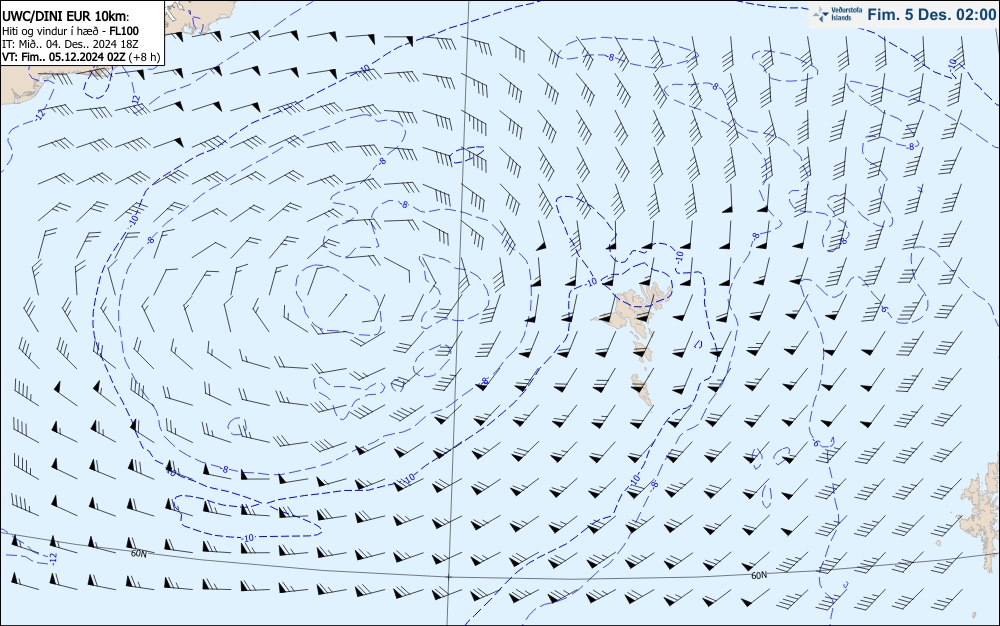The width and height of the screenshot is (1000, 626).
Task: Click the -12 contour label south of the 60N line
Action: 54,557
